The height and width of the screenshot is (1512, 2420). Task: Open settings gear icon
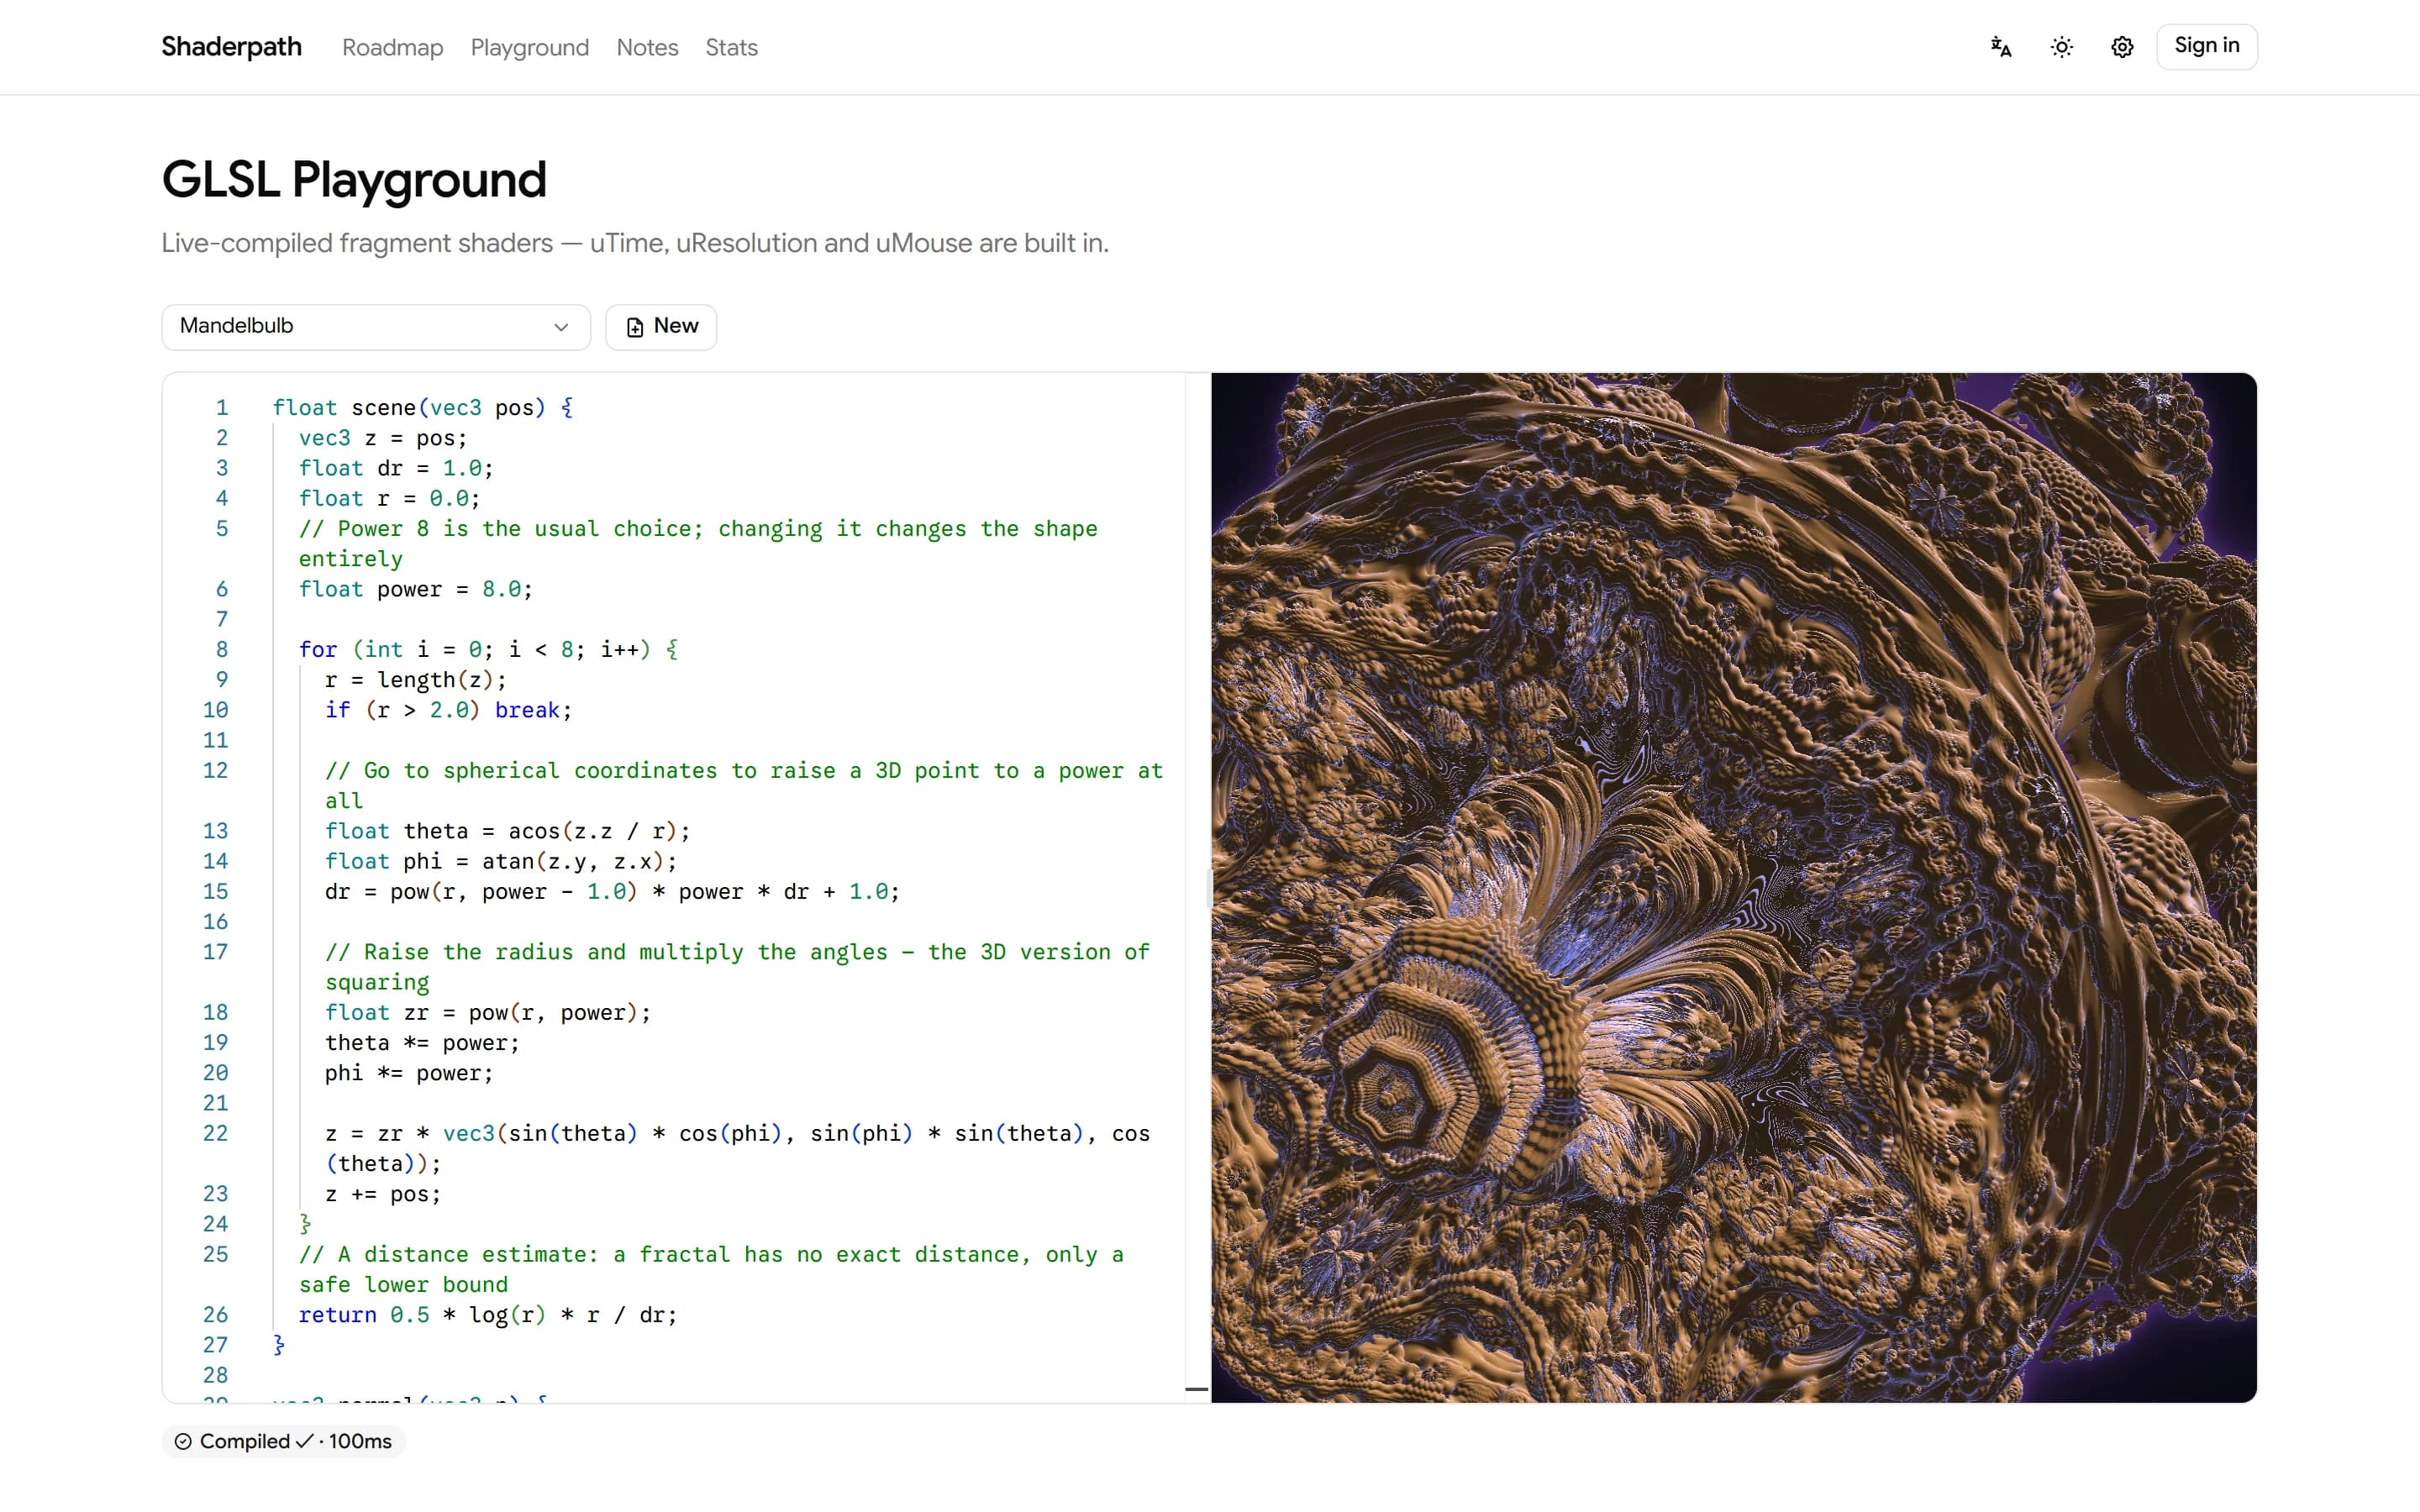[2122, 47]
